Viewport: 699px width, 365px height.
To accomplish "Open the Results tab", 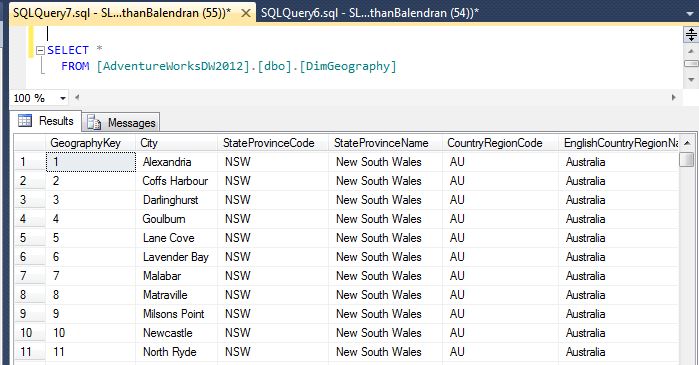I will 45,121.
